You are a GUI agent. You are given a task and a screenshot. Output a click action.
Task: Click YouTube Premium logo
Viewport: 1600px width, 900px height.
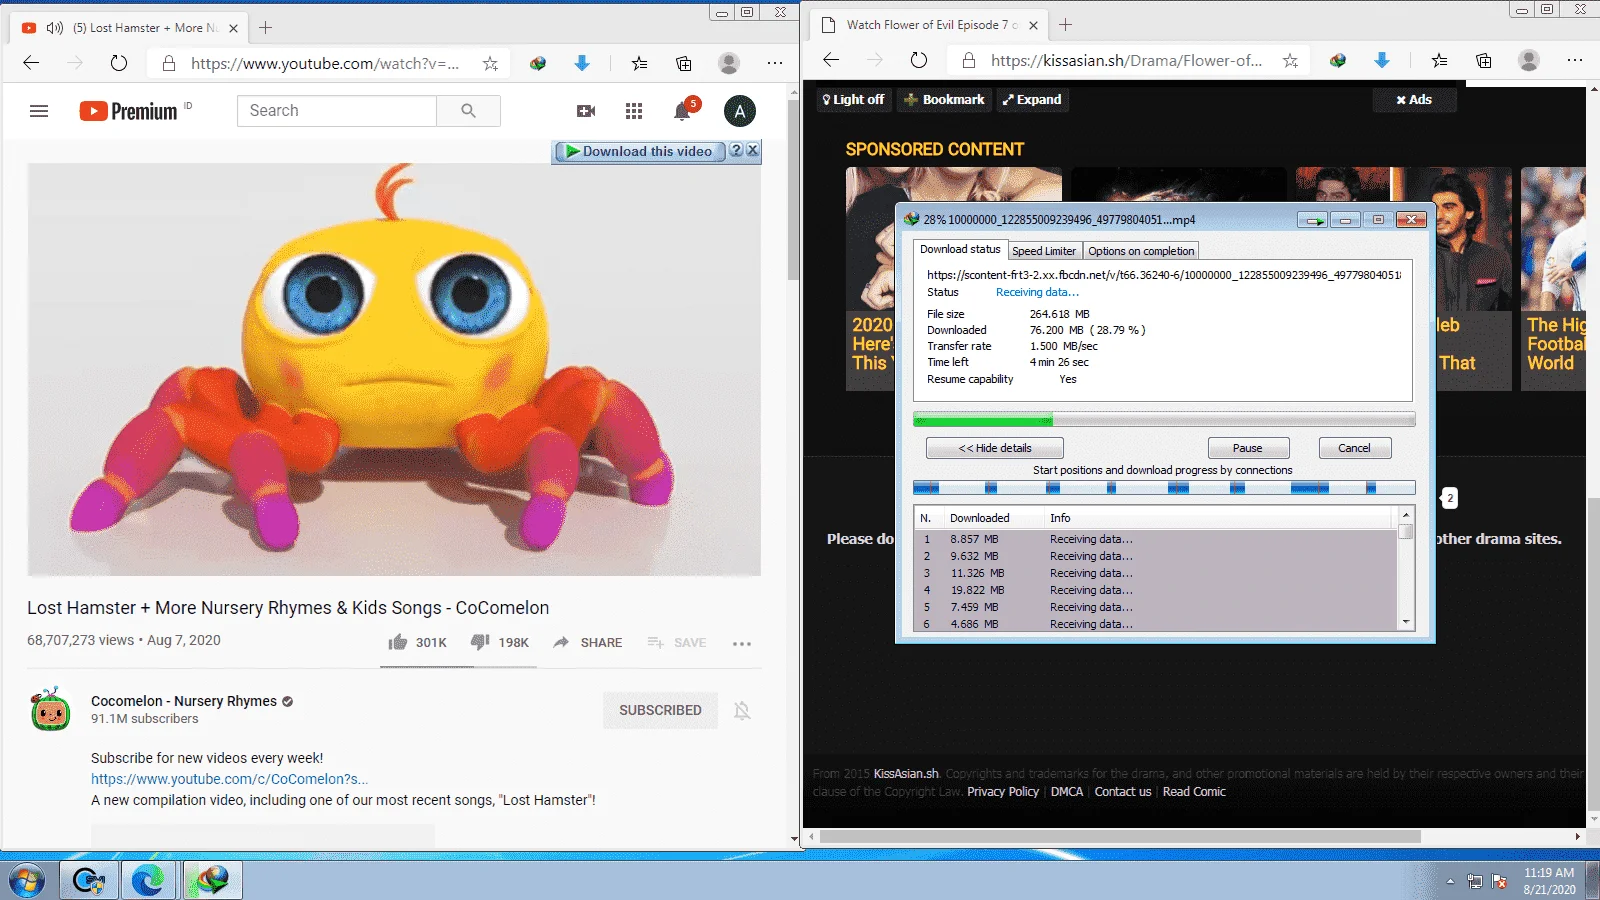tap(128, 111)
